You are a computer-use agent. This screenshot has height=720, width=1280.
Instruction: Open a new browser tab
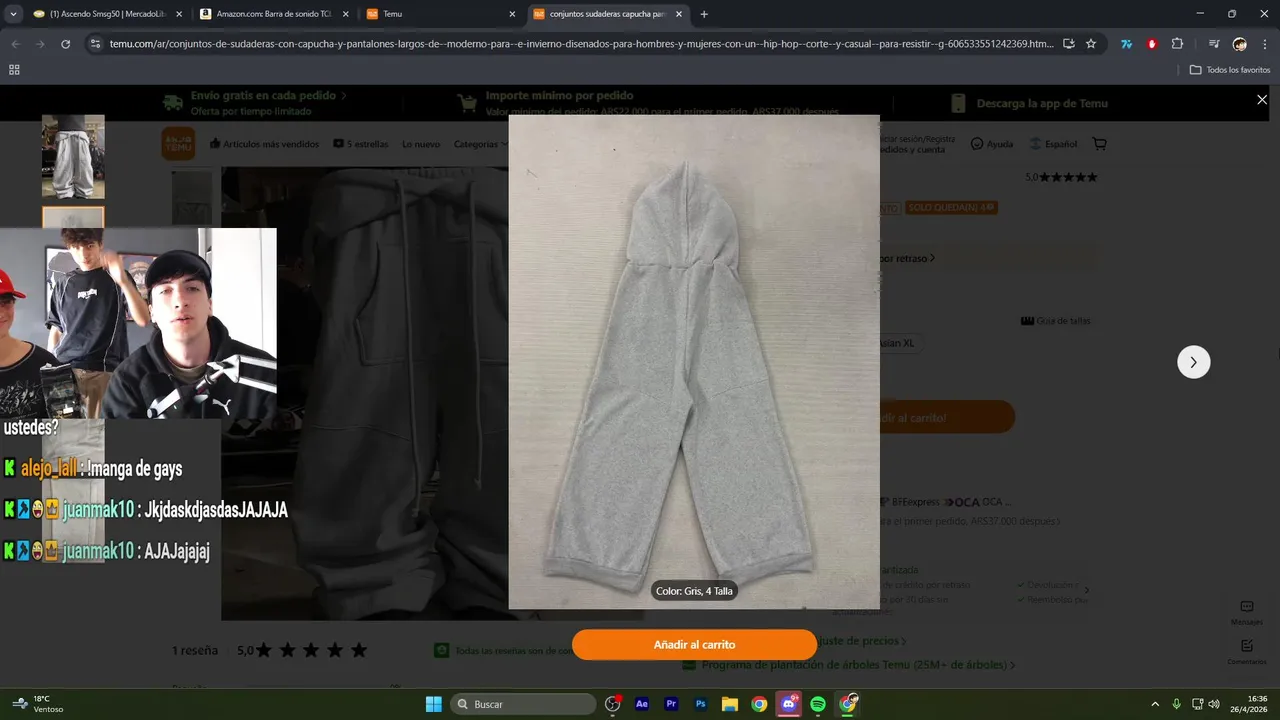pyautogui.click(x=704, y=14)
